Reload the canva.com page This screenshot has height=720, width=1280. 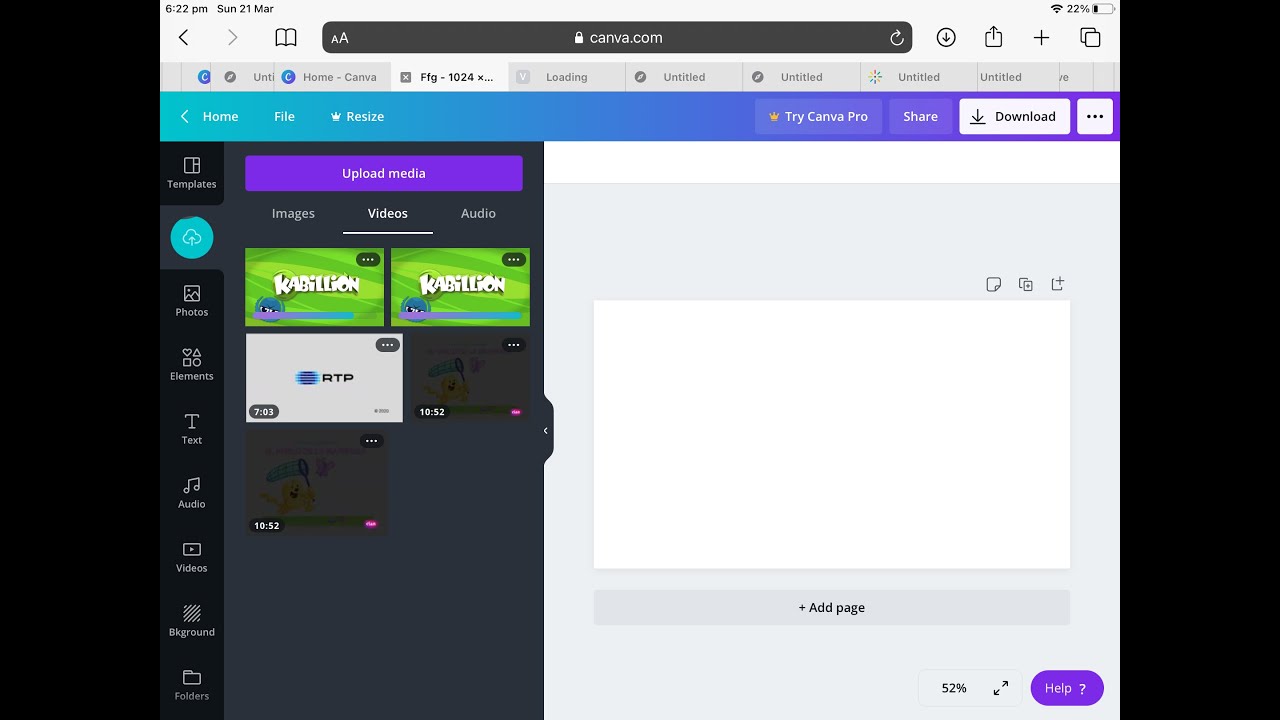point(897,38)
